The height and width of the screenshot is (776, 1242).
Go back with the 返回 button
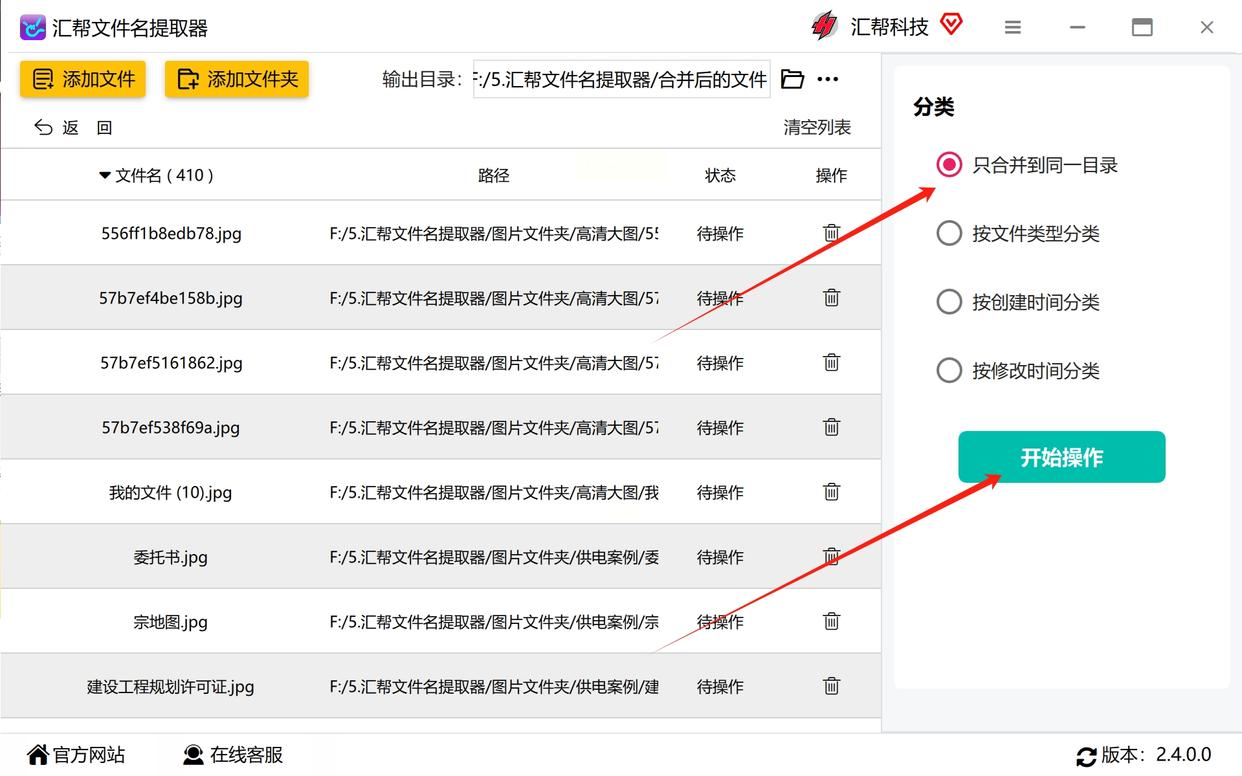pyautogui.click(x=72, y=127)
